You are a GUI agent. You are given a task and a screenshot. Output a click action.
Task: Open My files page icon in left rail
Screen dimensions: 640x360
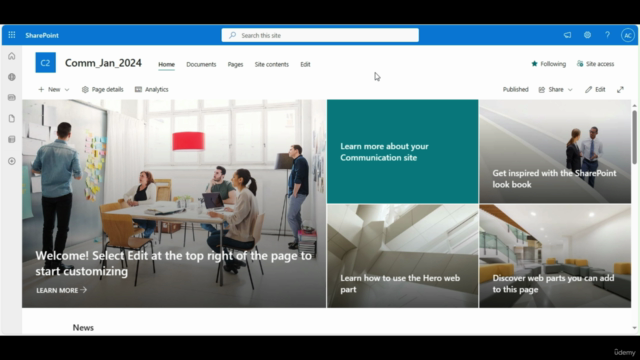coord(12,119)
